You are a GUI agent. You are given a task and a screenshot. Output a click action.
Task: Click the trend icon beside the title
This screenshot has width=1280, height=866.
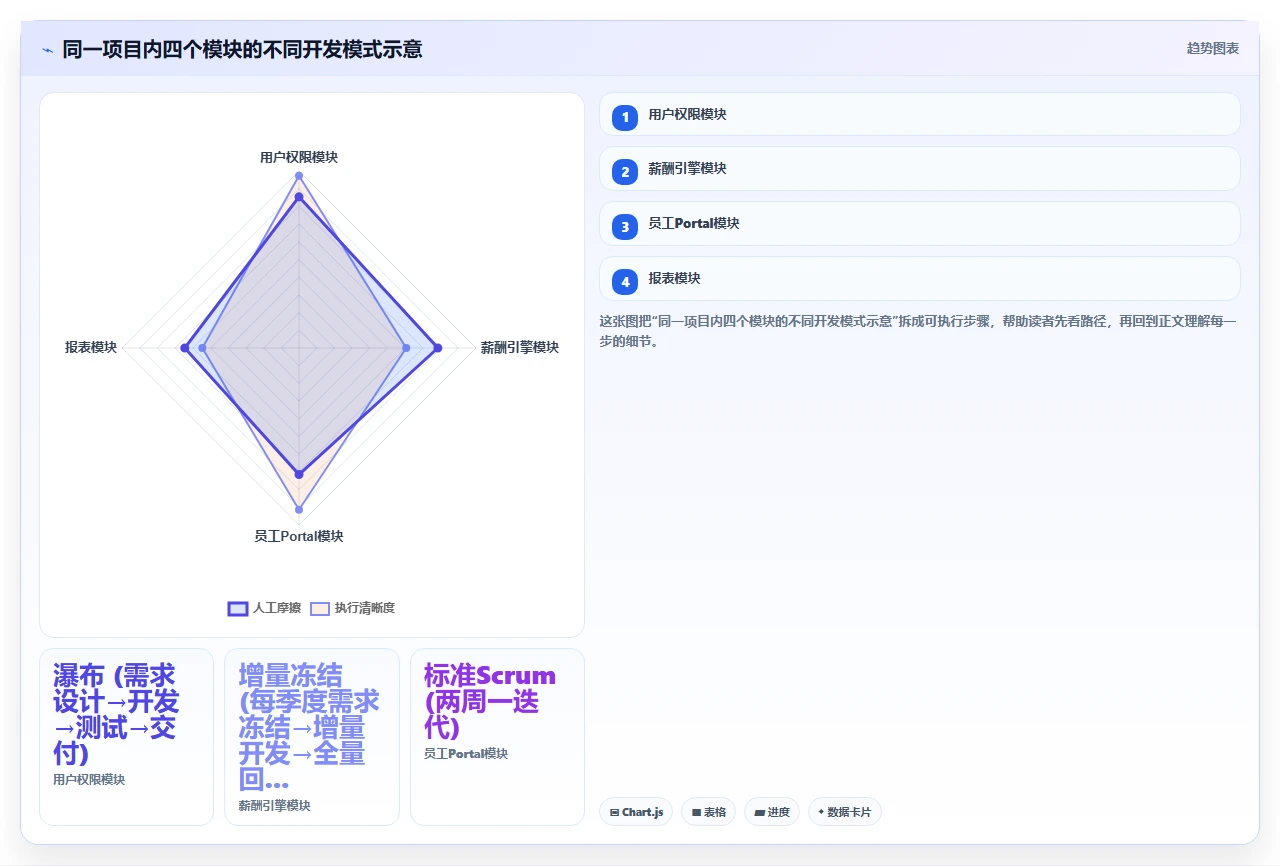click(x=47, y=49)
